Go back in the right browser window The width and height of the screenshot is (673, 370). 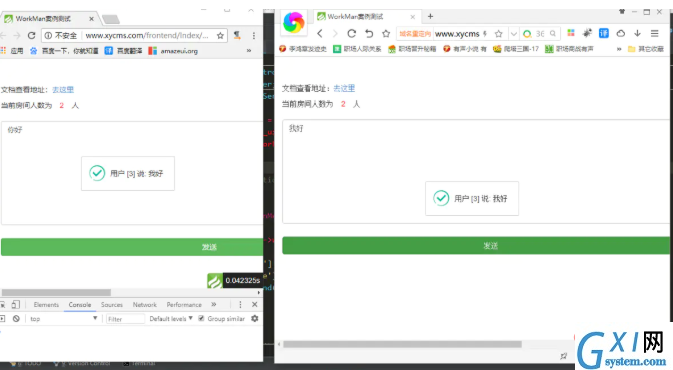pos(320,33)
